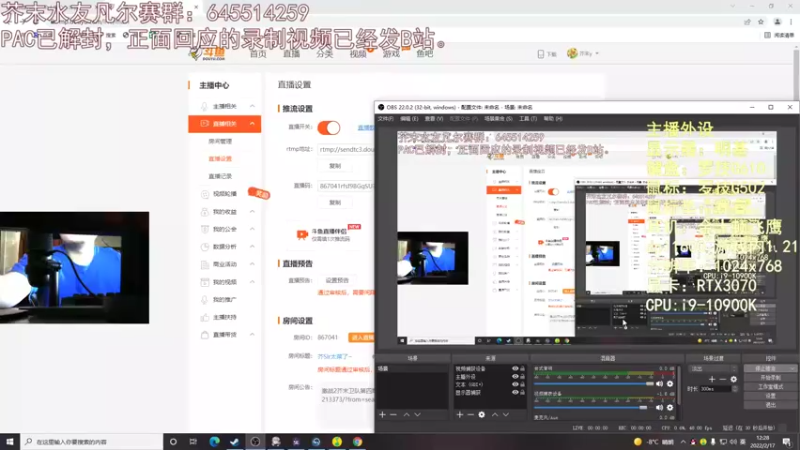Change transition duration stepper value
The width and height of the screenshot is (800, 450).
point(735,389)
